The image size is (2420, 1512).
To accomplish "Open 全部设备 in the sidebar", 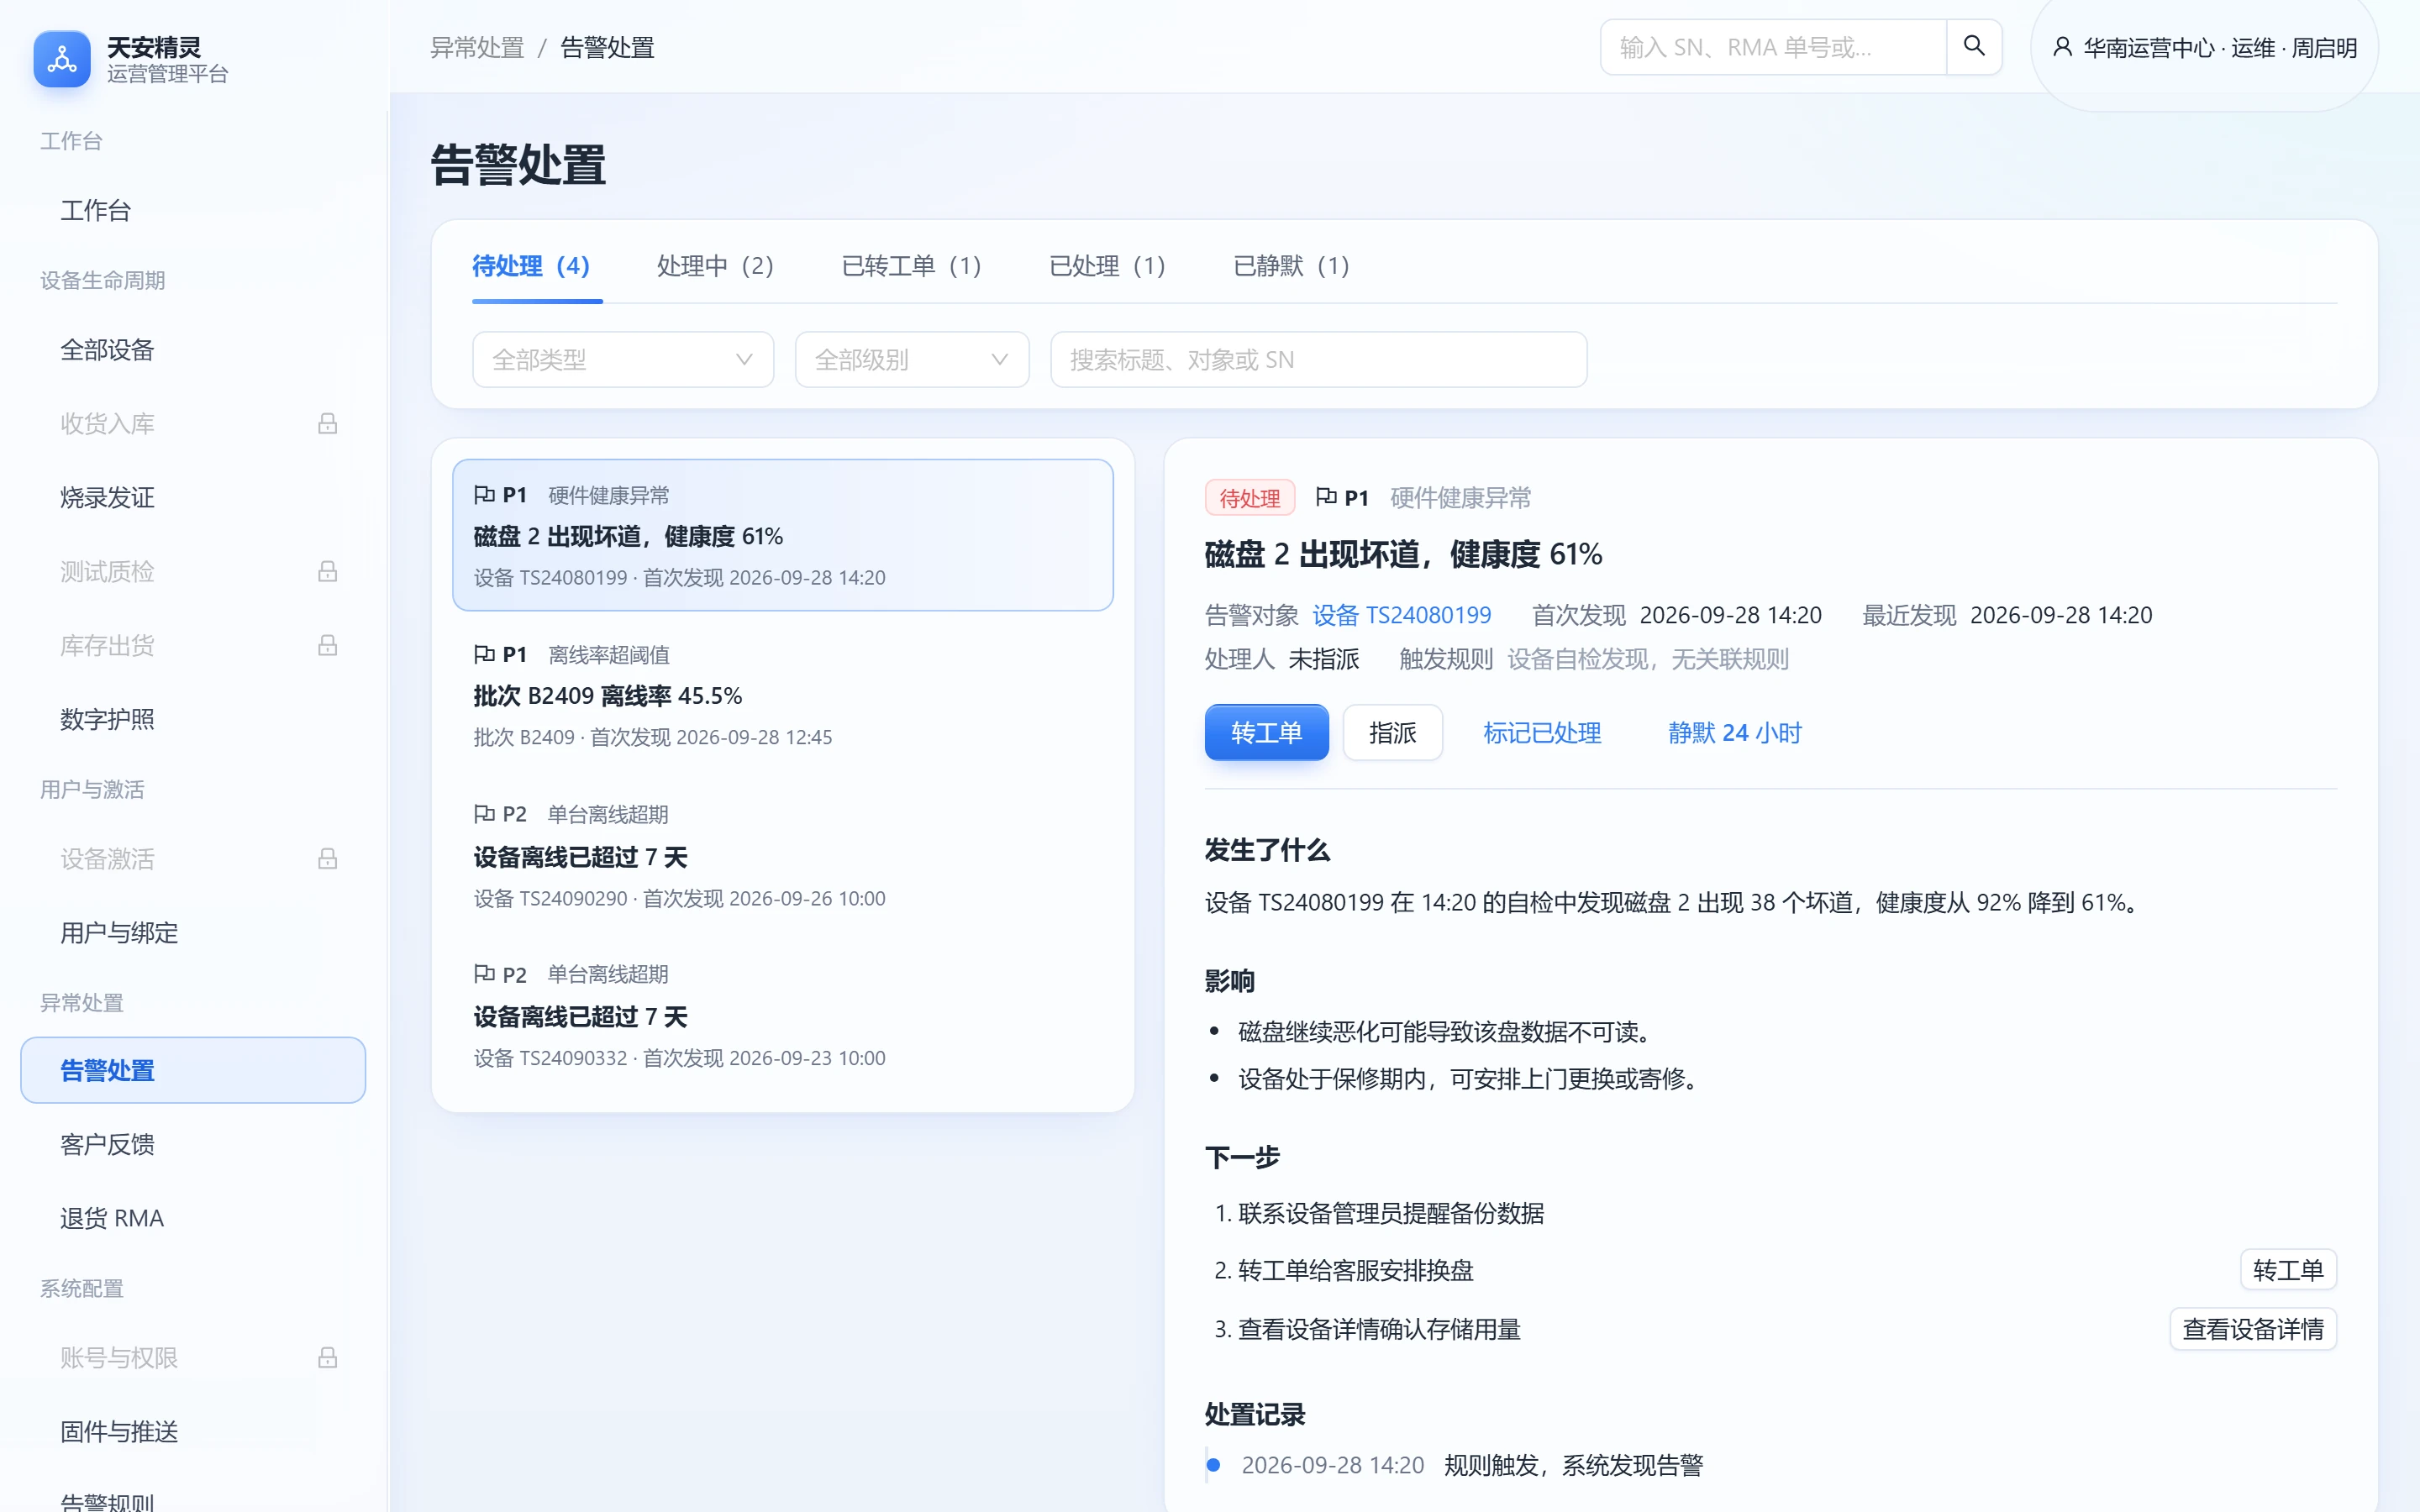I will coord(193,350).
